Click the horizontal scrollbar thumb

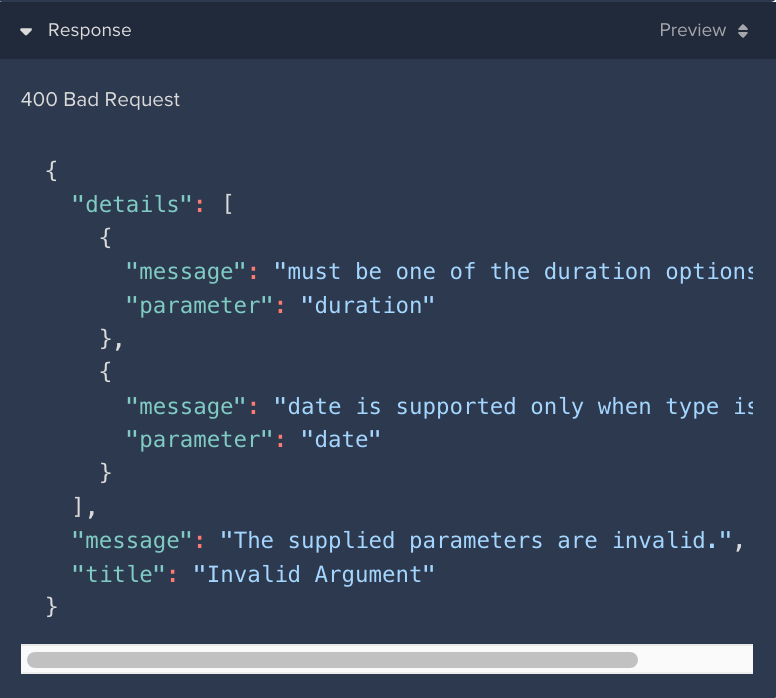tap(331, 660)
